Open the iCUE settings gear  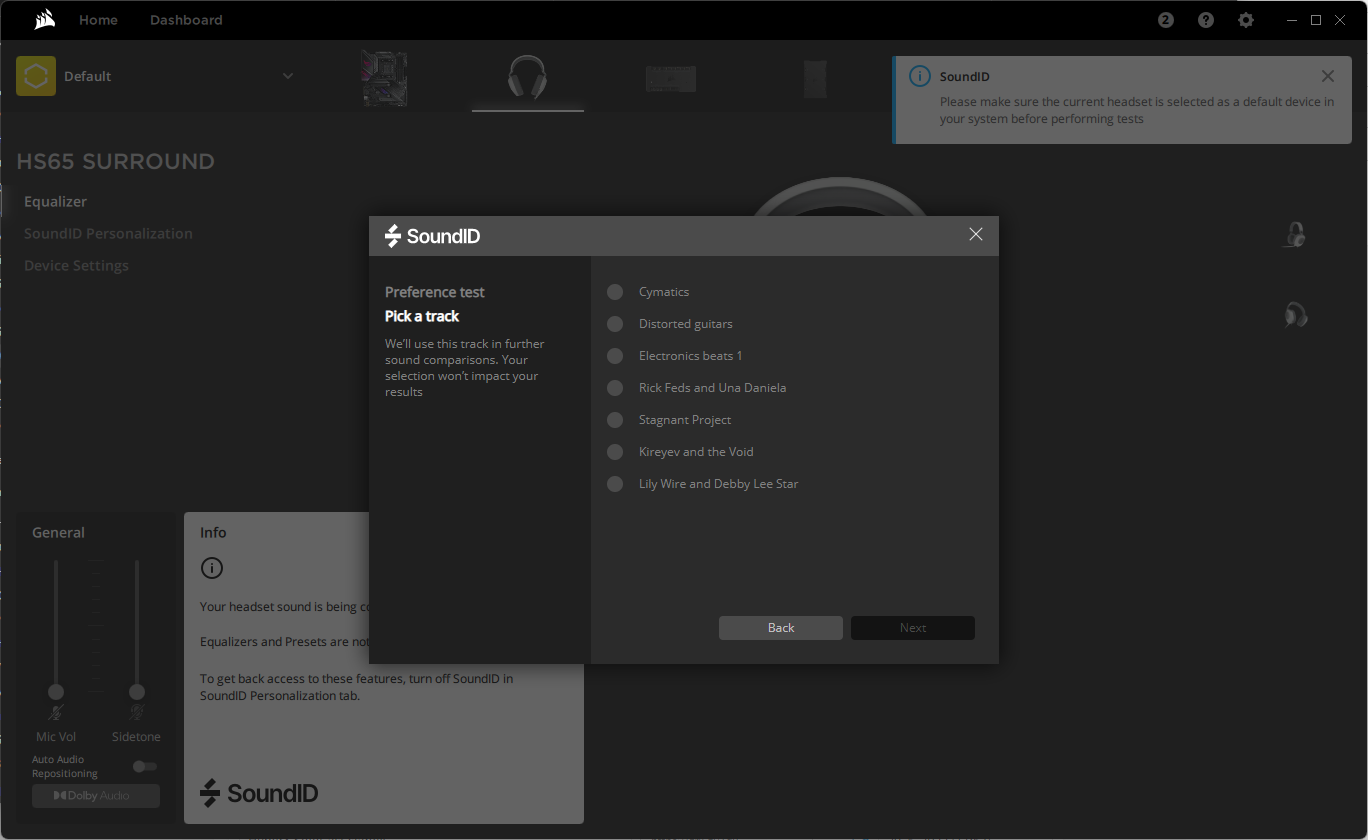(1246, 20)
